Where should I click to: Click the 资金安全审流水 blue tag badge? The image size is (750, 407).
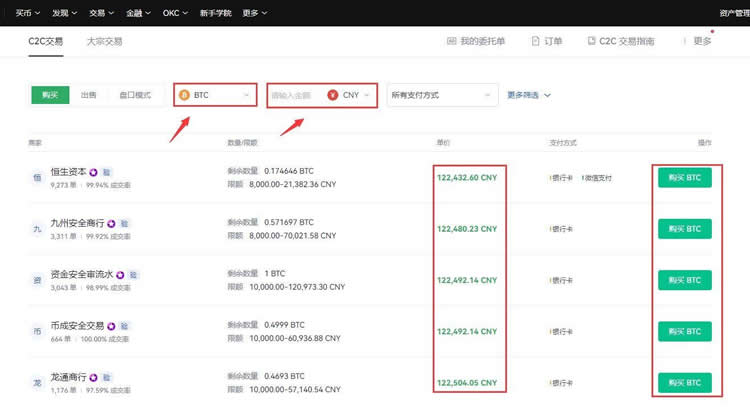coord(133,275)
